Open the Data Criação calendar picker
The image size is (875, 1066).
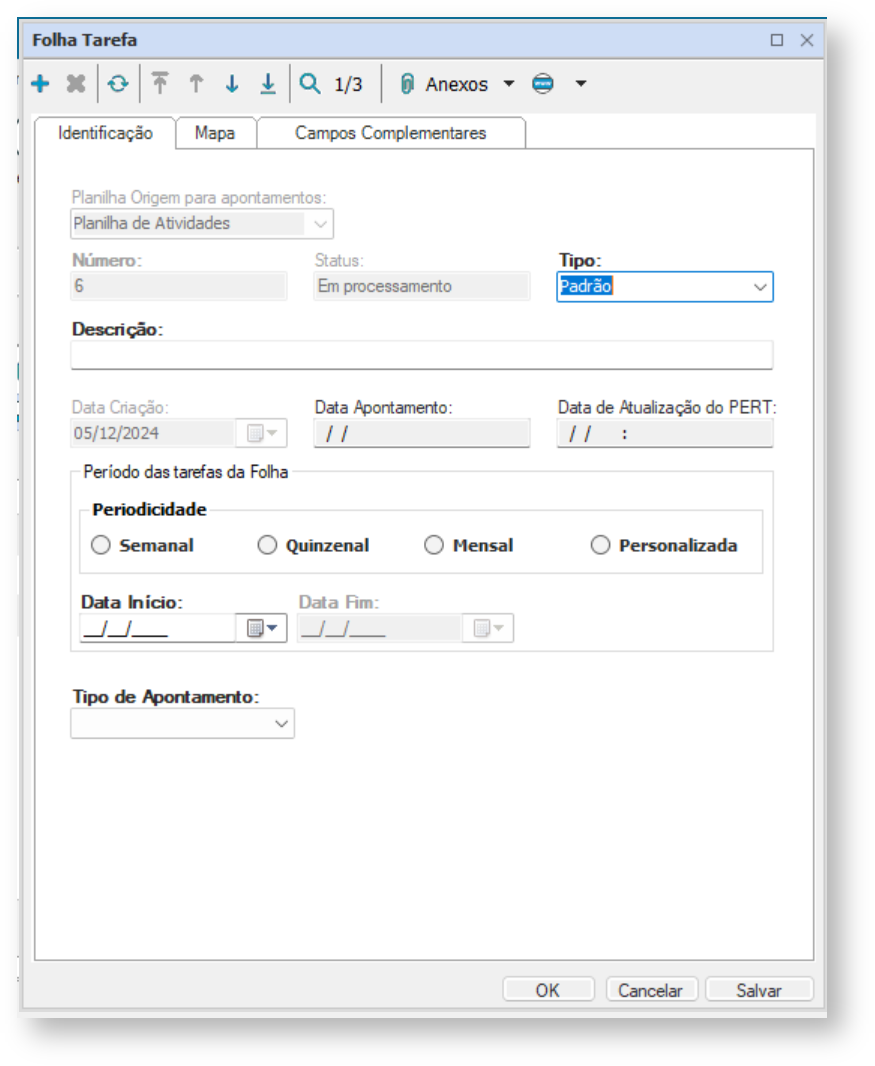262,433
